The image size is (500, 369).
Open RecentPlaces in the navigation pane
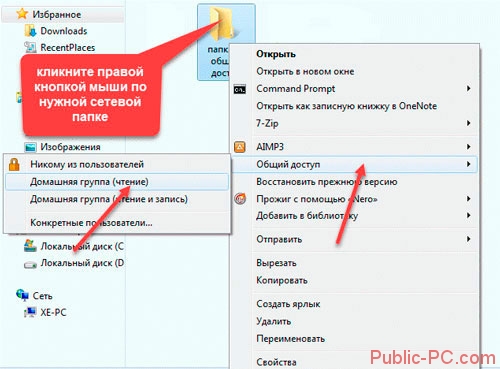68,48
